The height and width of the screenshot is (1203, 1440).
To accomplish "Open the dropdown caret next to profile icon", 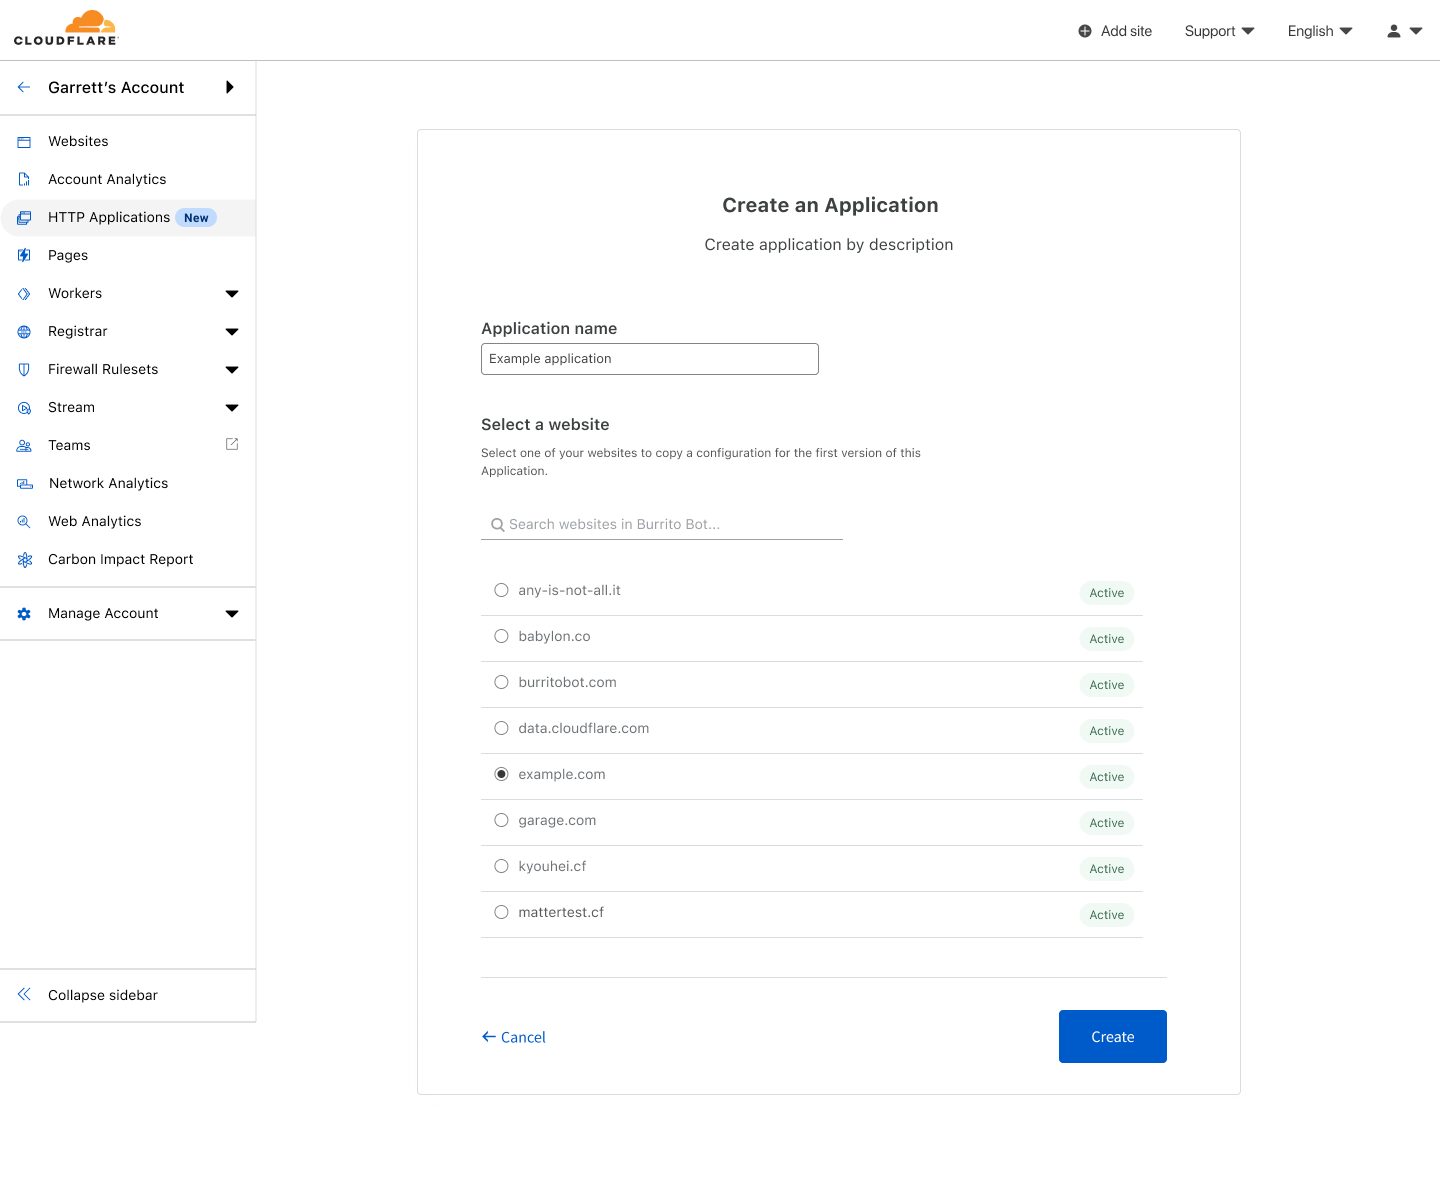I will [x=1416, y=31].
